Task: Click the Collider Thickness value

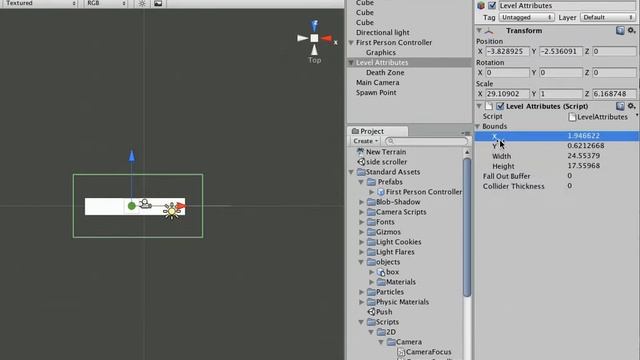Action: pos(569,186)
